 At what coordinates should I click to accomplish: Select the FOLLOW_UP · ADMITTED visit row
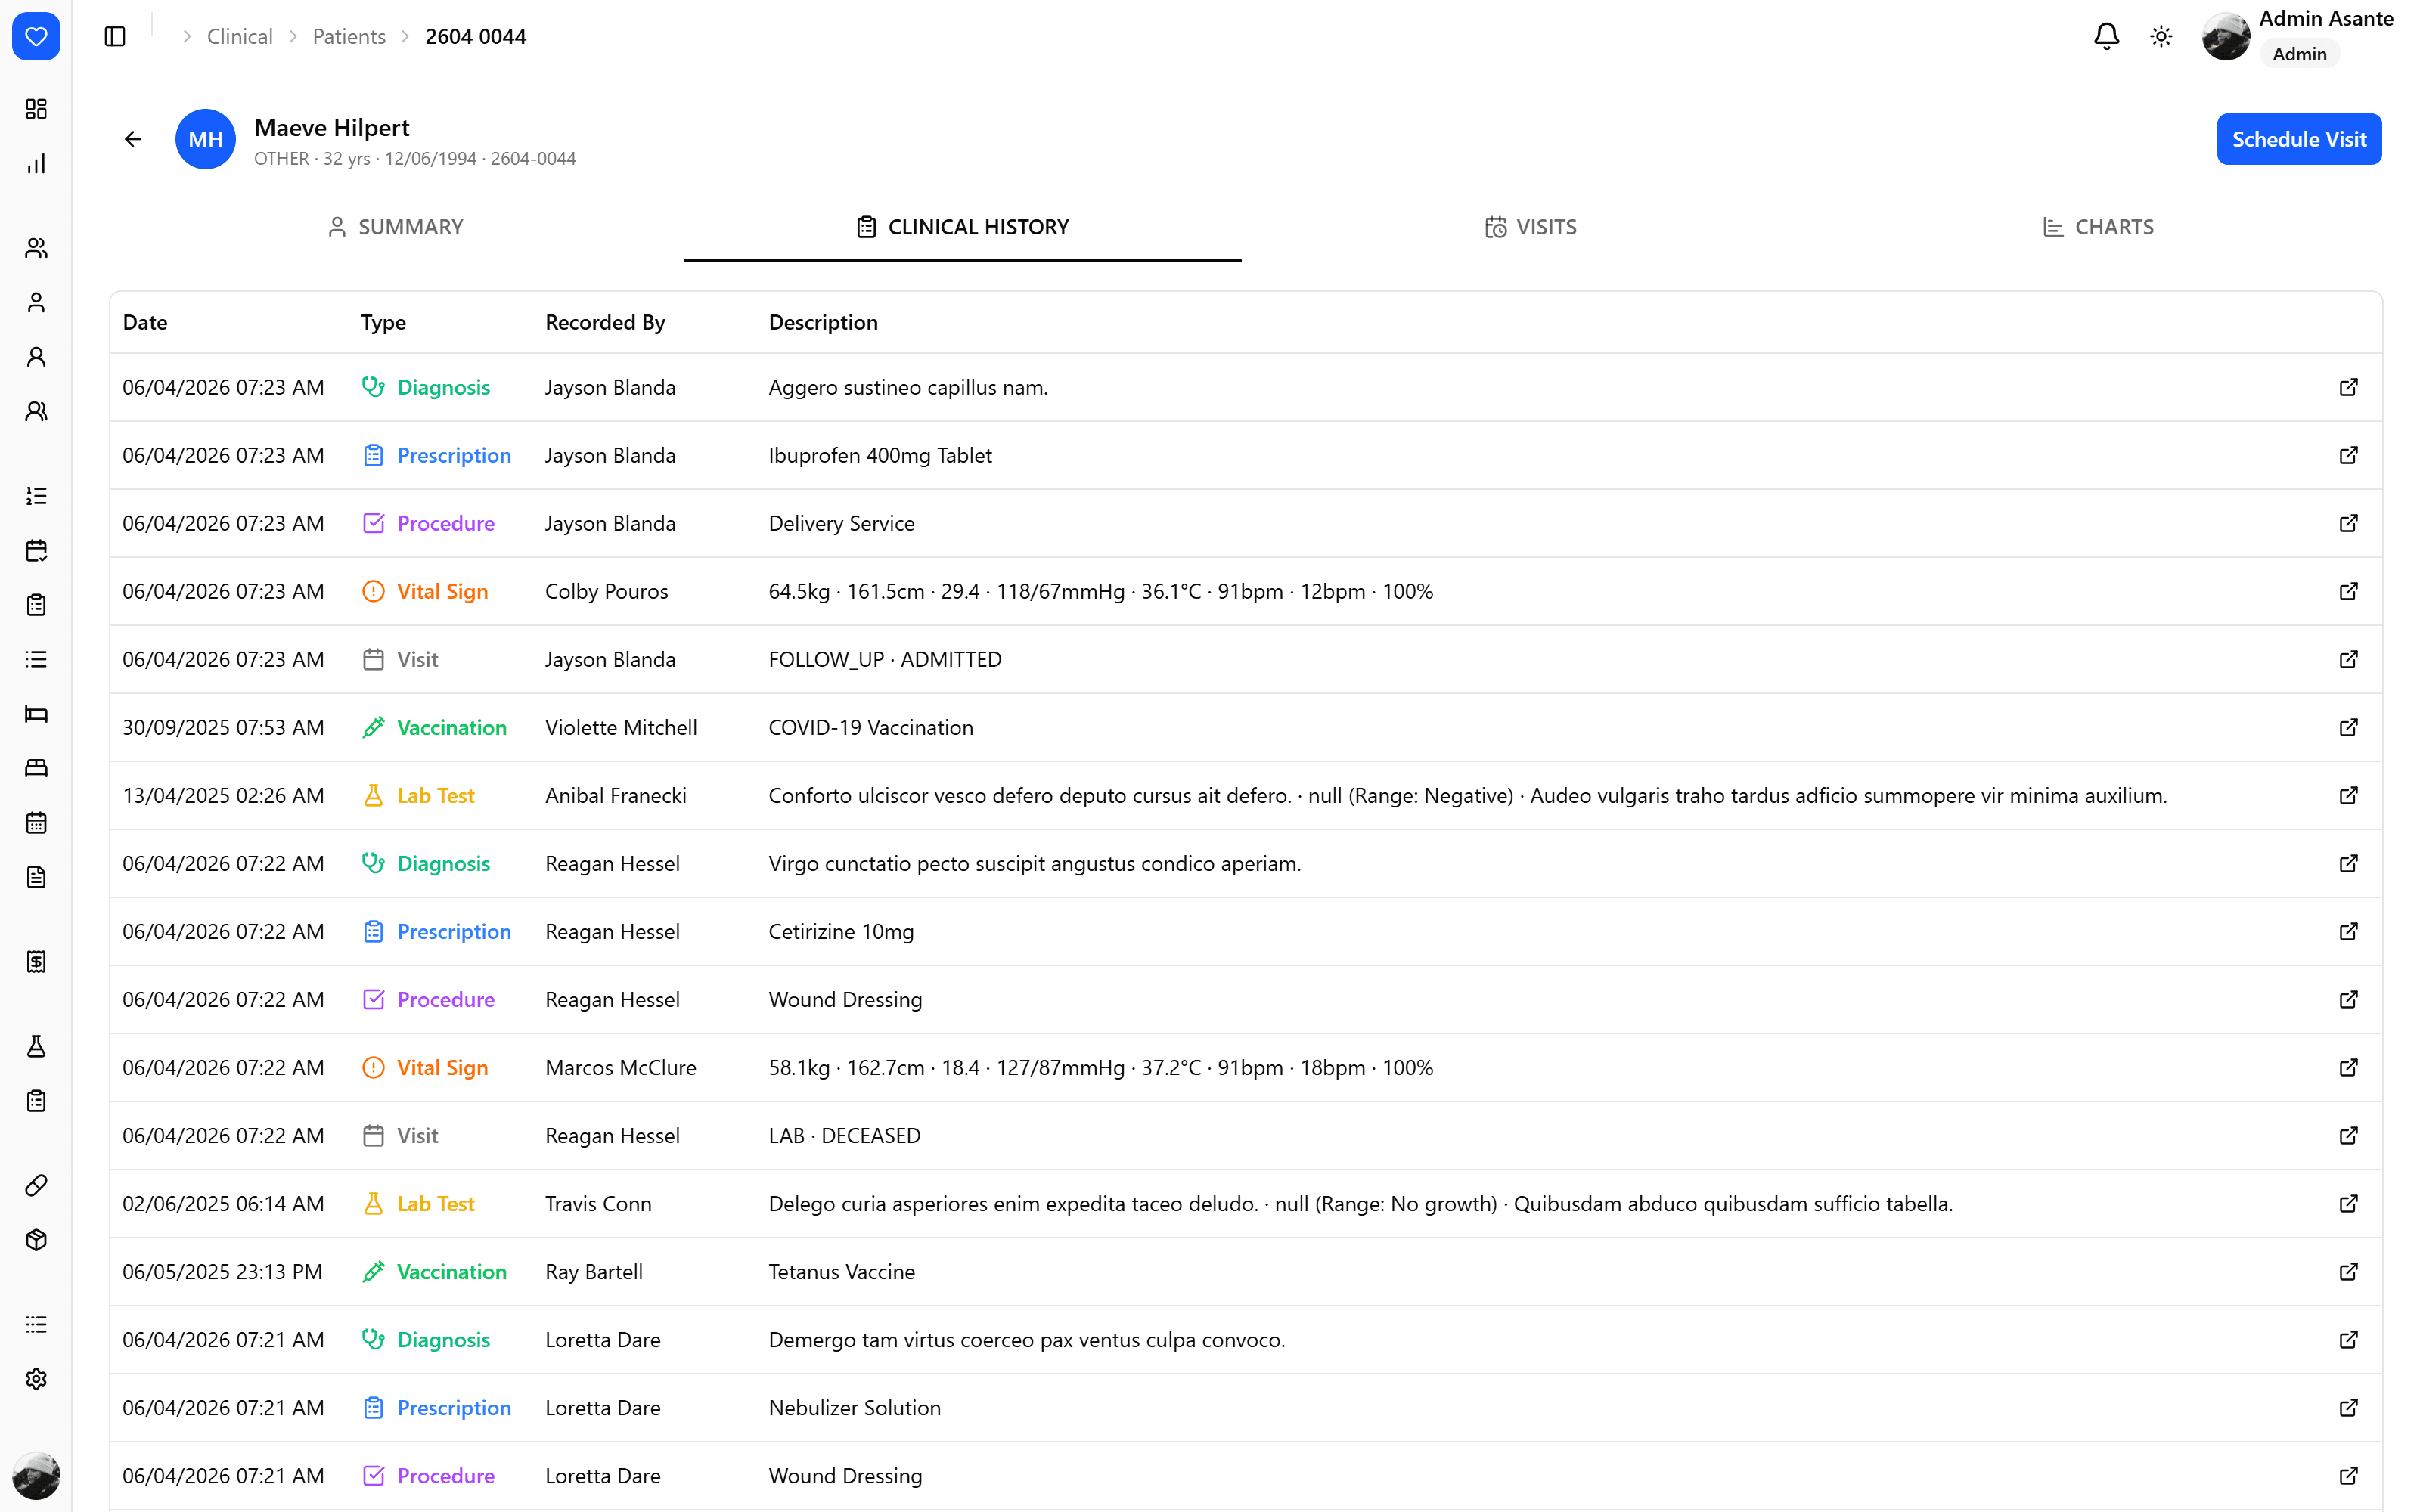click(x=1245, y=659)
